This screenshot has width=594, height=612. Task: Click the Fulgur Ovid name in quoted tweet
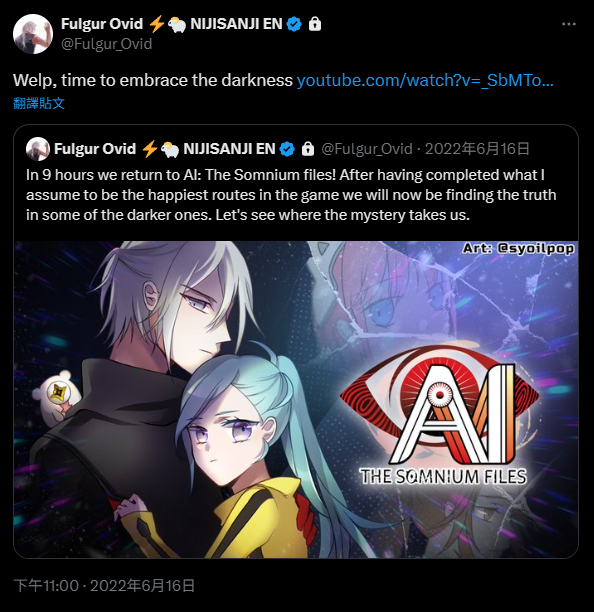pyautogui.click(x=95, y=149)
